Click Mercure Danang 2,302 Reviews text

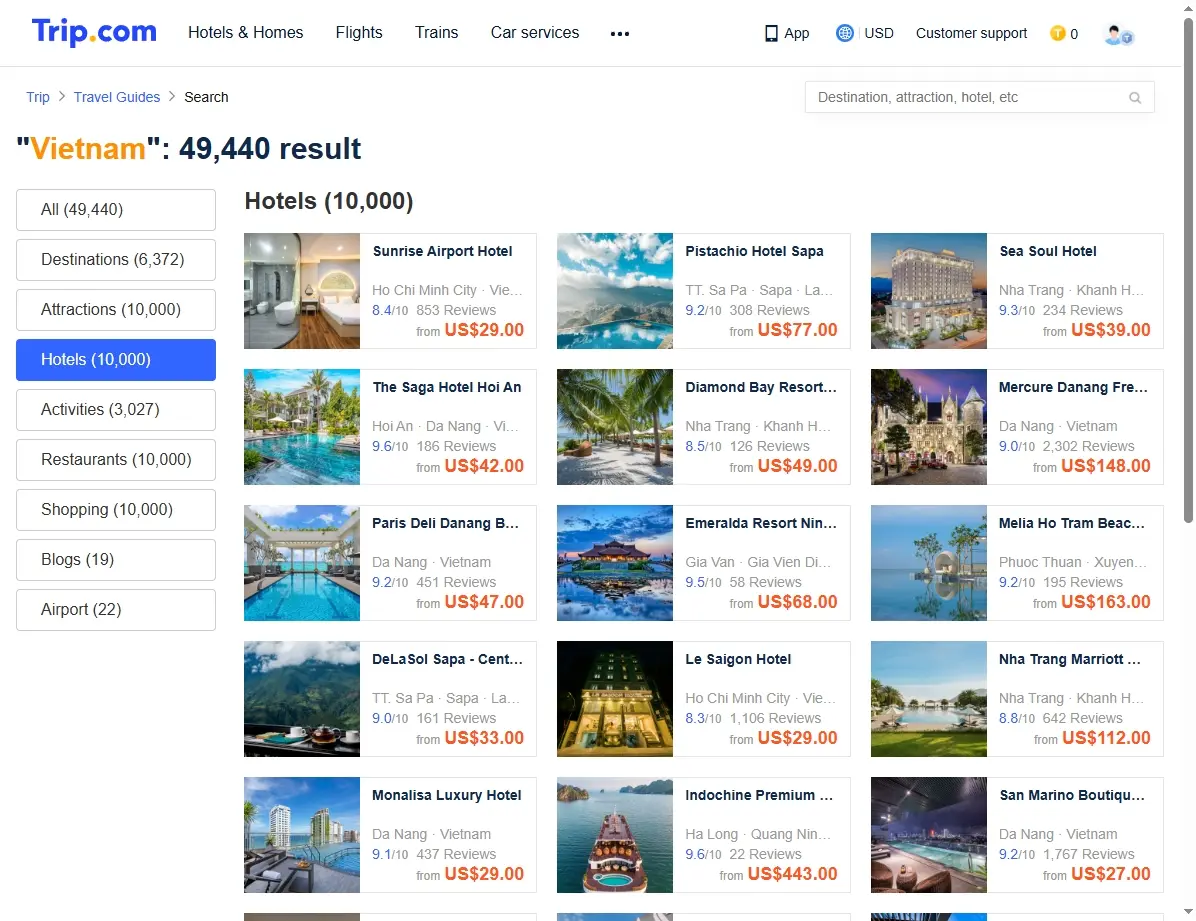1088,446
